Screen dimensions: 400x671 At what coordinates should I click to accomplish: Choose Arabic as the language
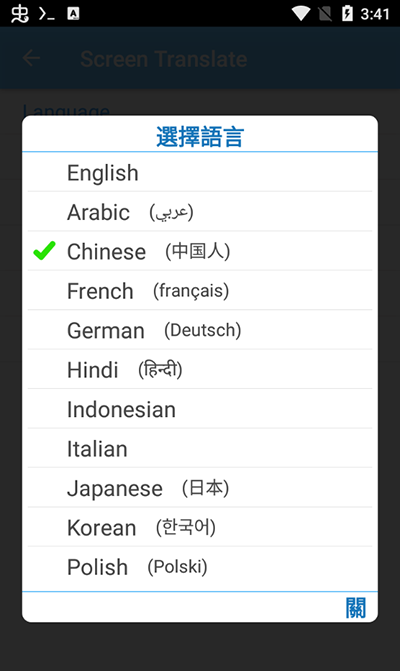coord(200,212)
